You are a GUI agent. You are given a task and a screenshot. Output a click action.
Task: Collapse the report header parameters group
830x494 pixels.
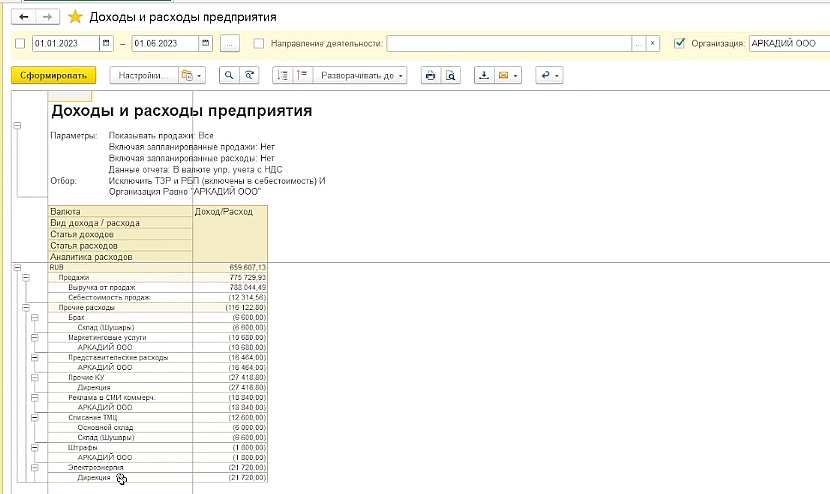[17, 126]
